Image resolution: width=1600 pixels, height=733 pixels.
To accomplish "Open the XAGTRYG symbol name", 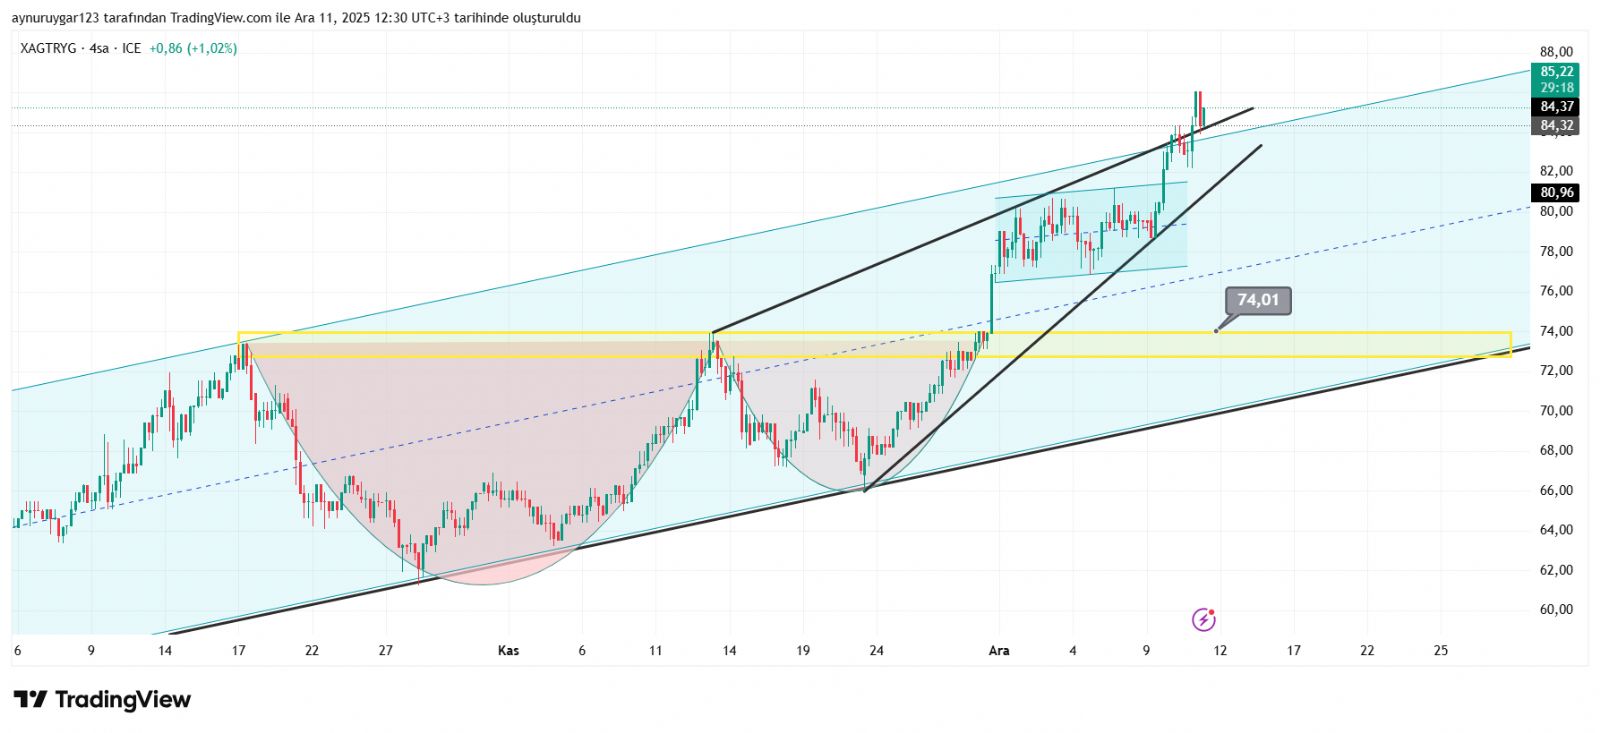I will (x=48, y=48).
